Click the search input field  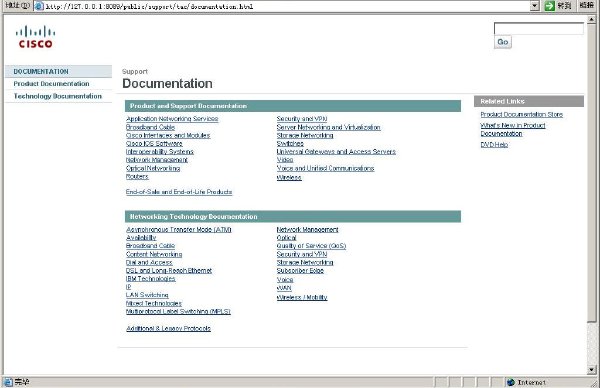coord(539,28)
